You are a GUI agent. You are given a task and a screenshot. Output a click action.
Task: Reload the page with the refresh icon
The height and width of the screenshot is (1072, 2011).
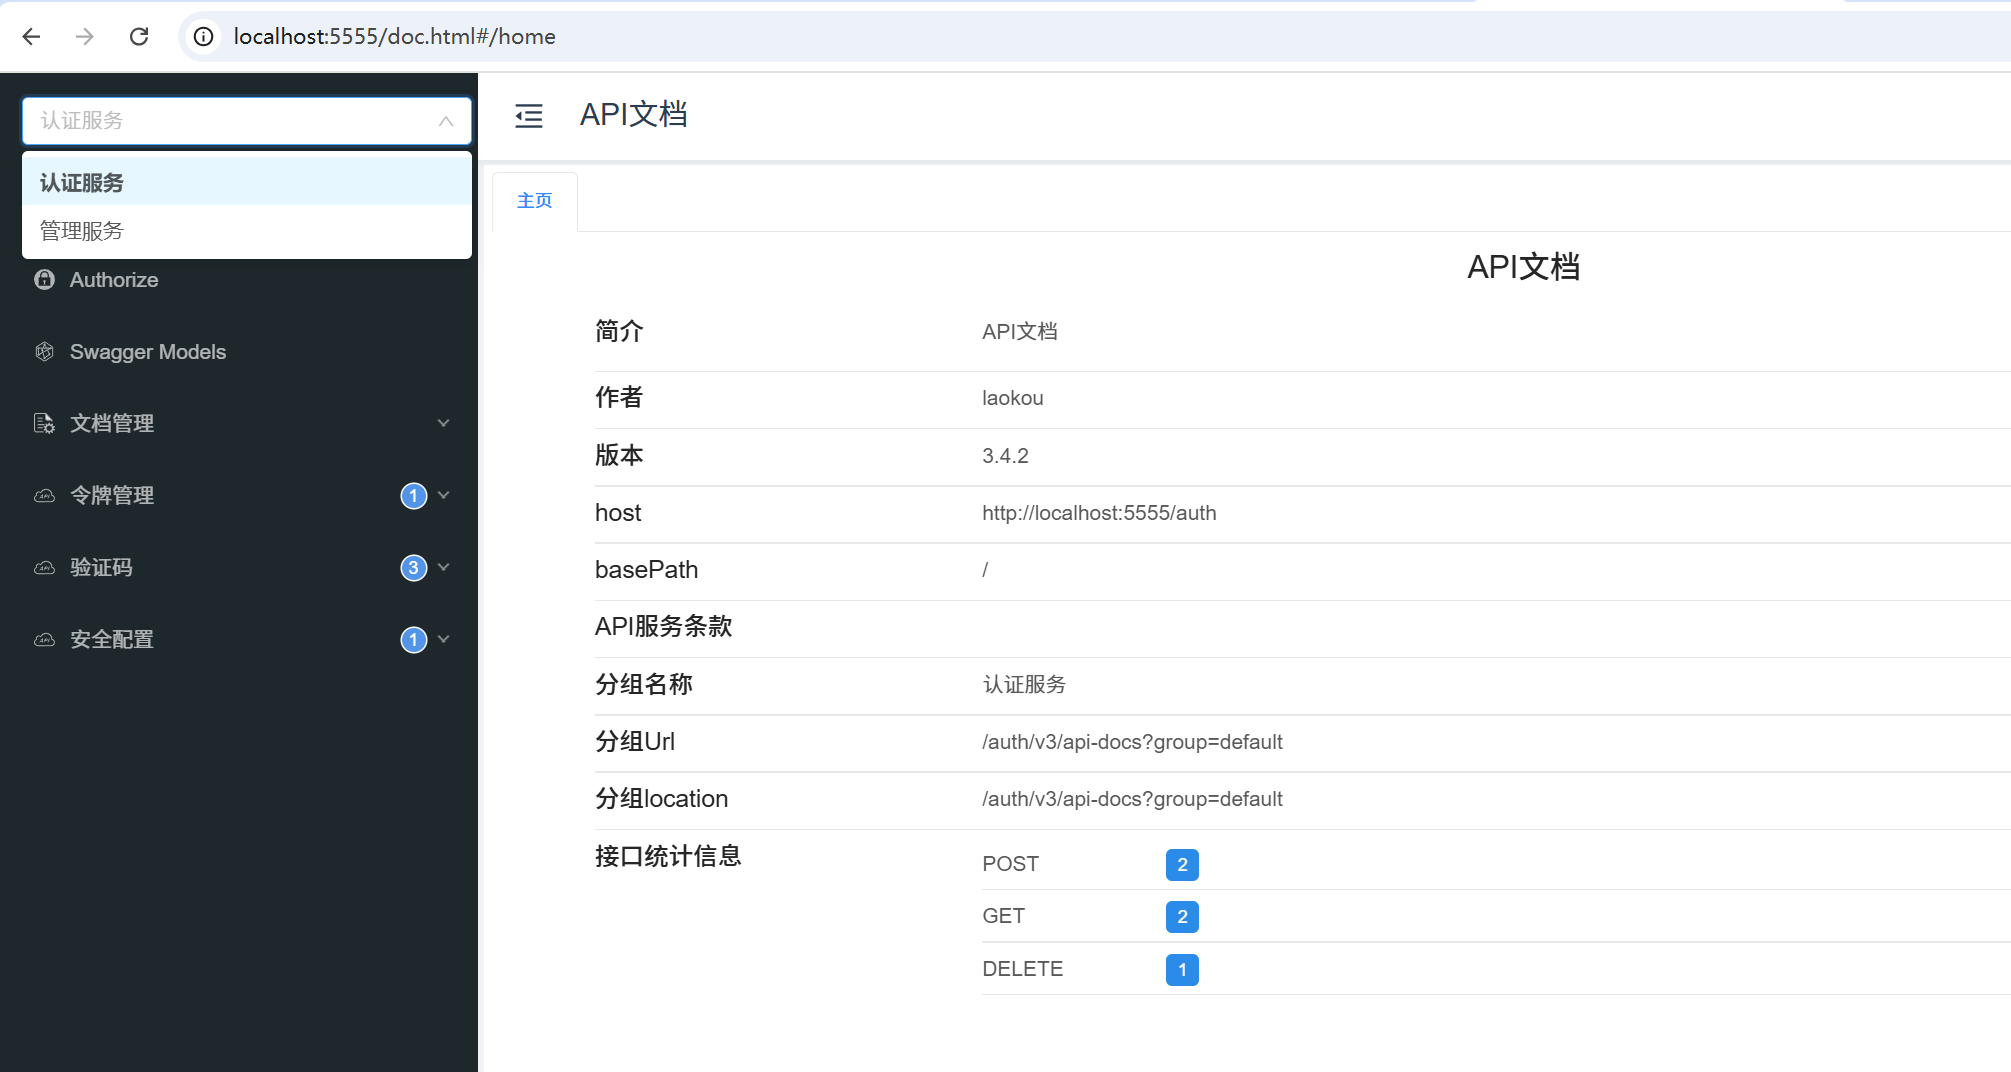point(139,37)
